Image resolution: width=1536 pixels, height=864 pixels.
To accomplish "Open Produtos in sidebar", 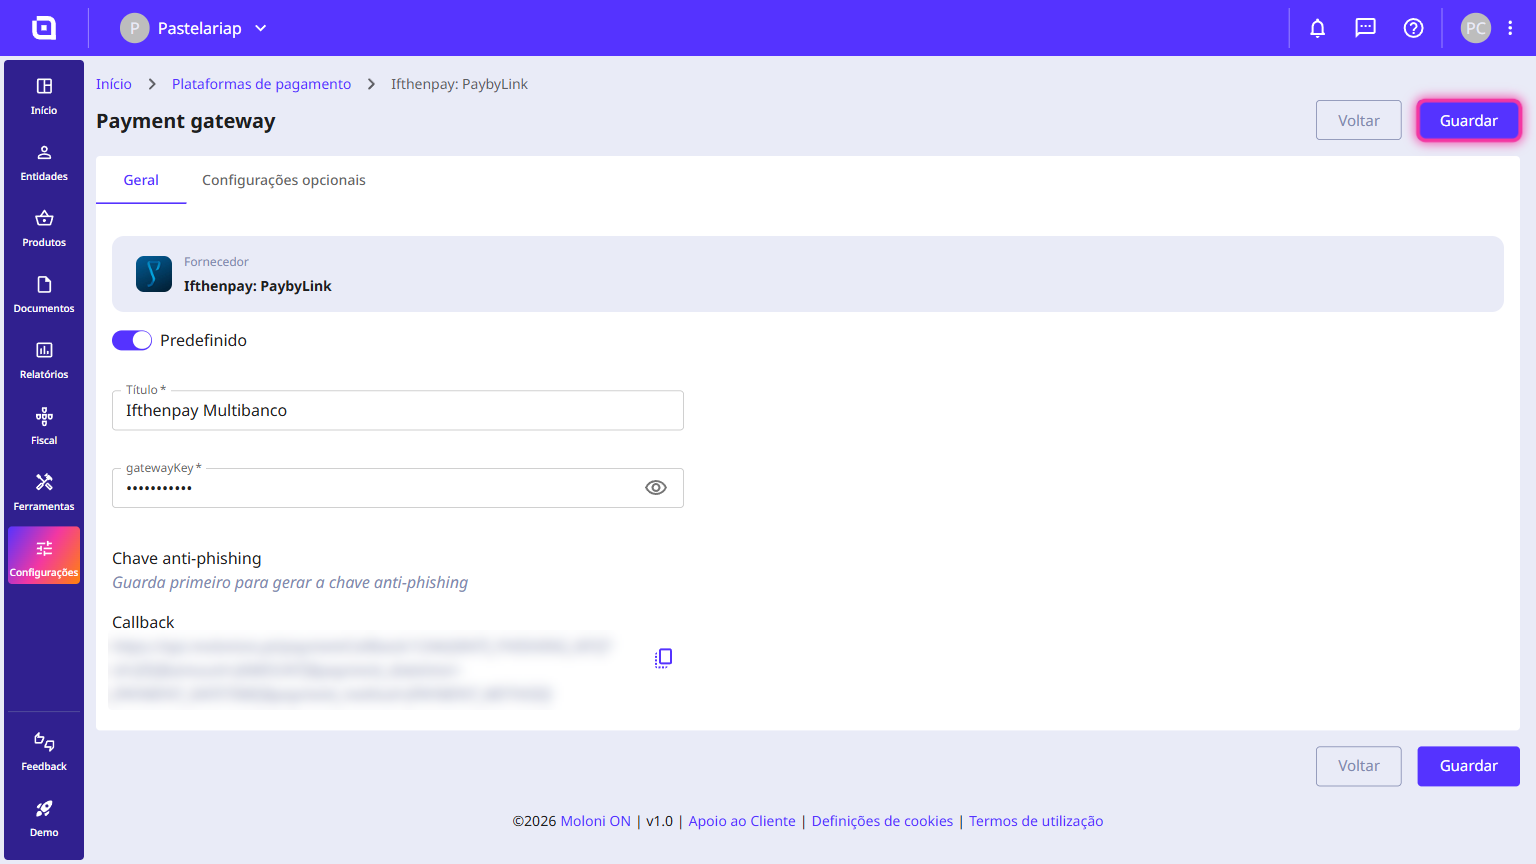I will point(44,229).
